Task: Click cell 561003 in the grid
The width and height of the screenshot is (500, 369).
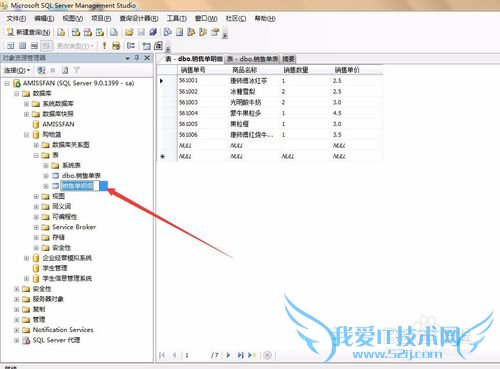Action: pos(203,102)
